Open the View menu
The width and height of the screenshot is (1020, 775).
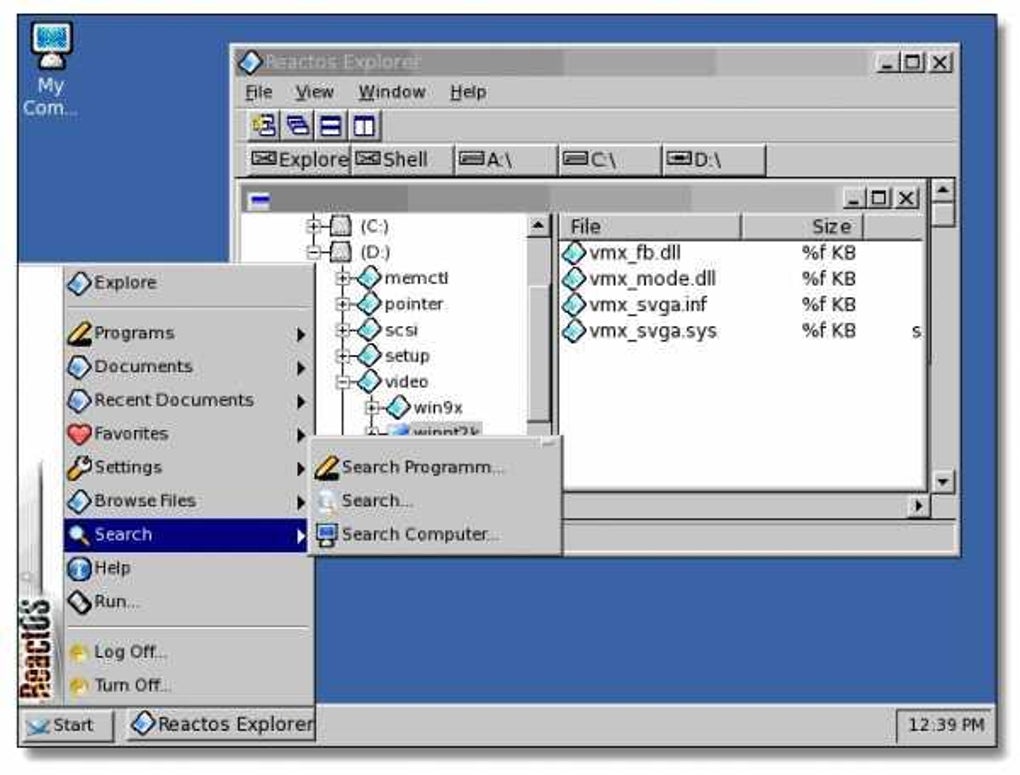314,92
